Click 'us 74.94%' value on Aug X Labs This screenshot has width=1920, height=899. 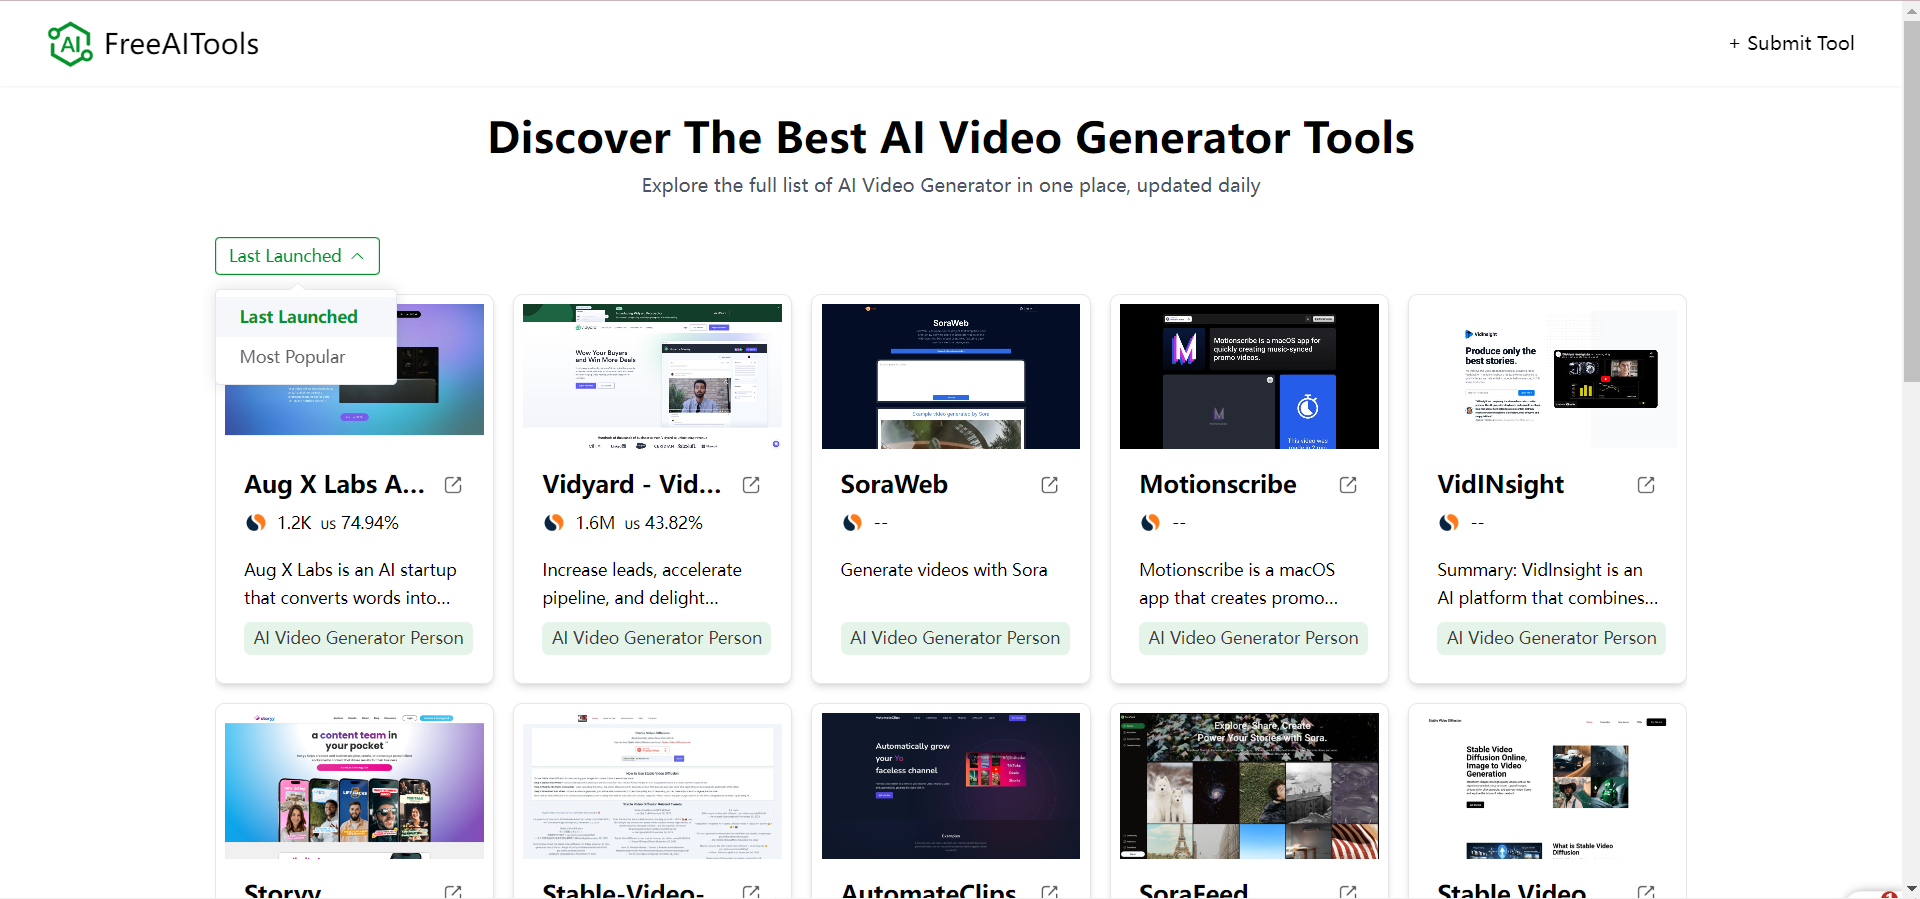point(359,523)
